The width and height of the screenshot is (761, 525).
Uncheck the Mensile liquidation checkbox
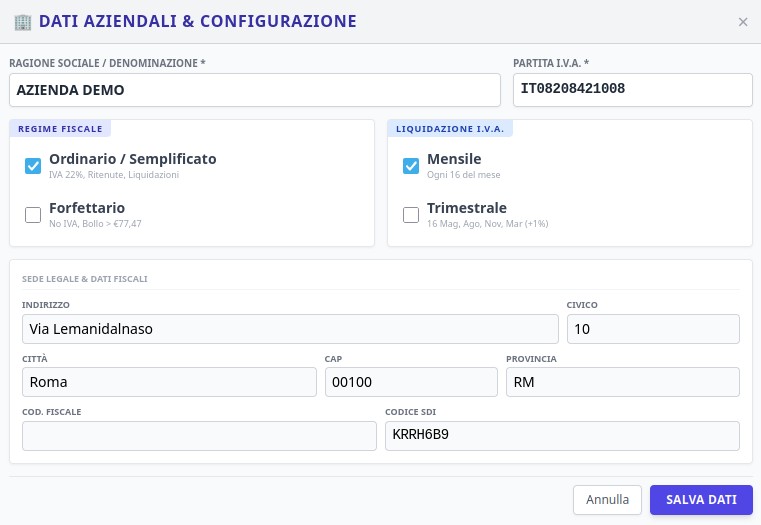[411, 166]
